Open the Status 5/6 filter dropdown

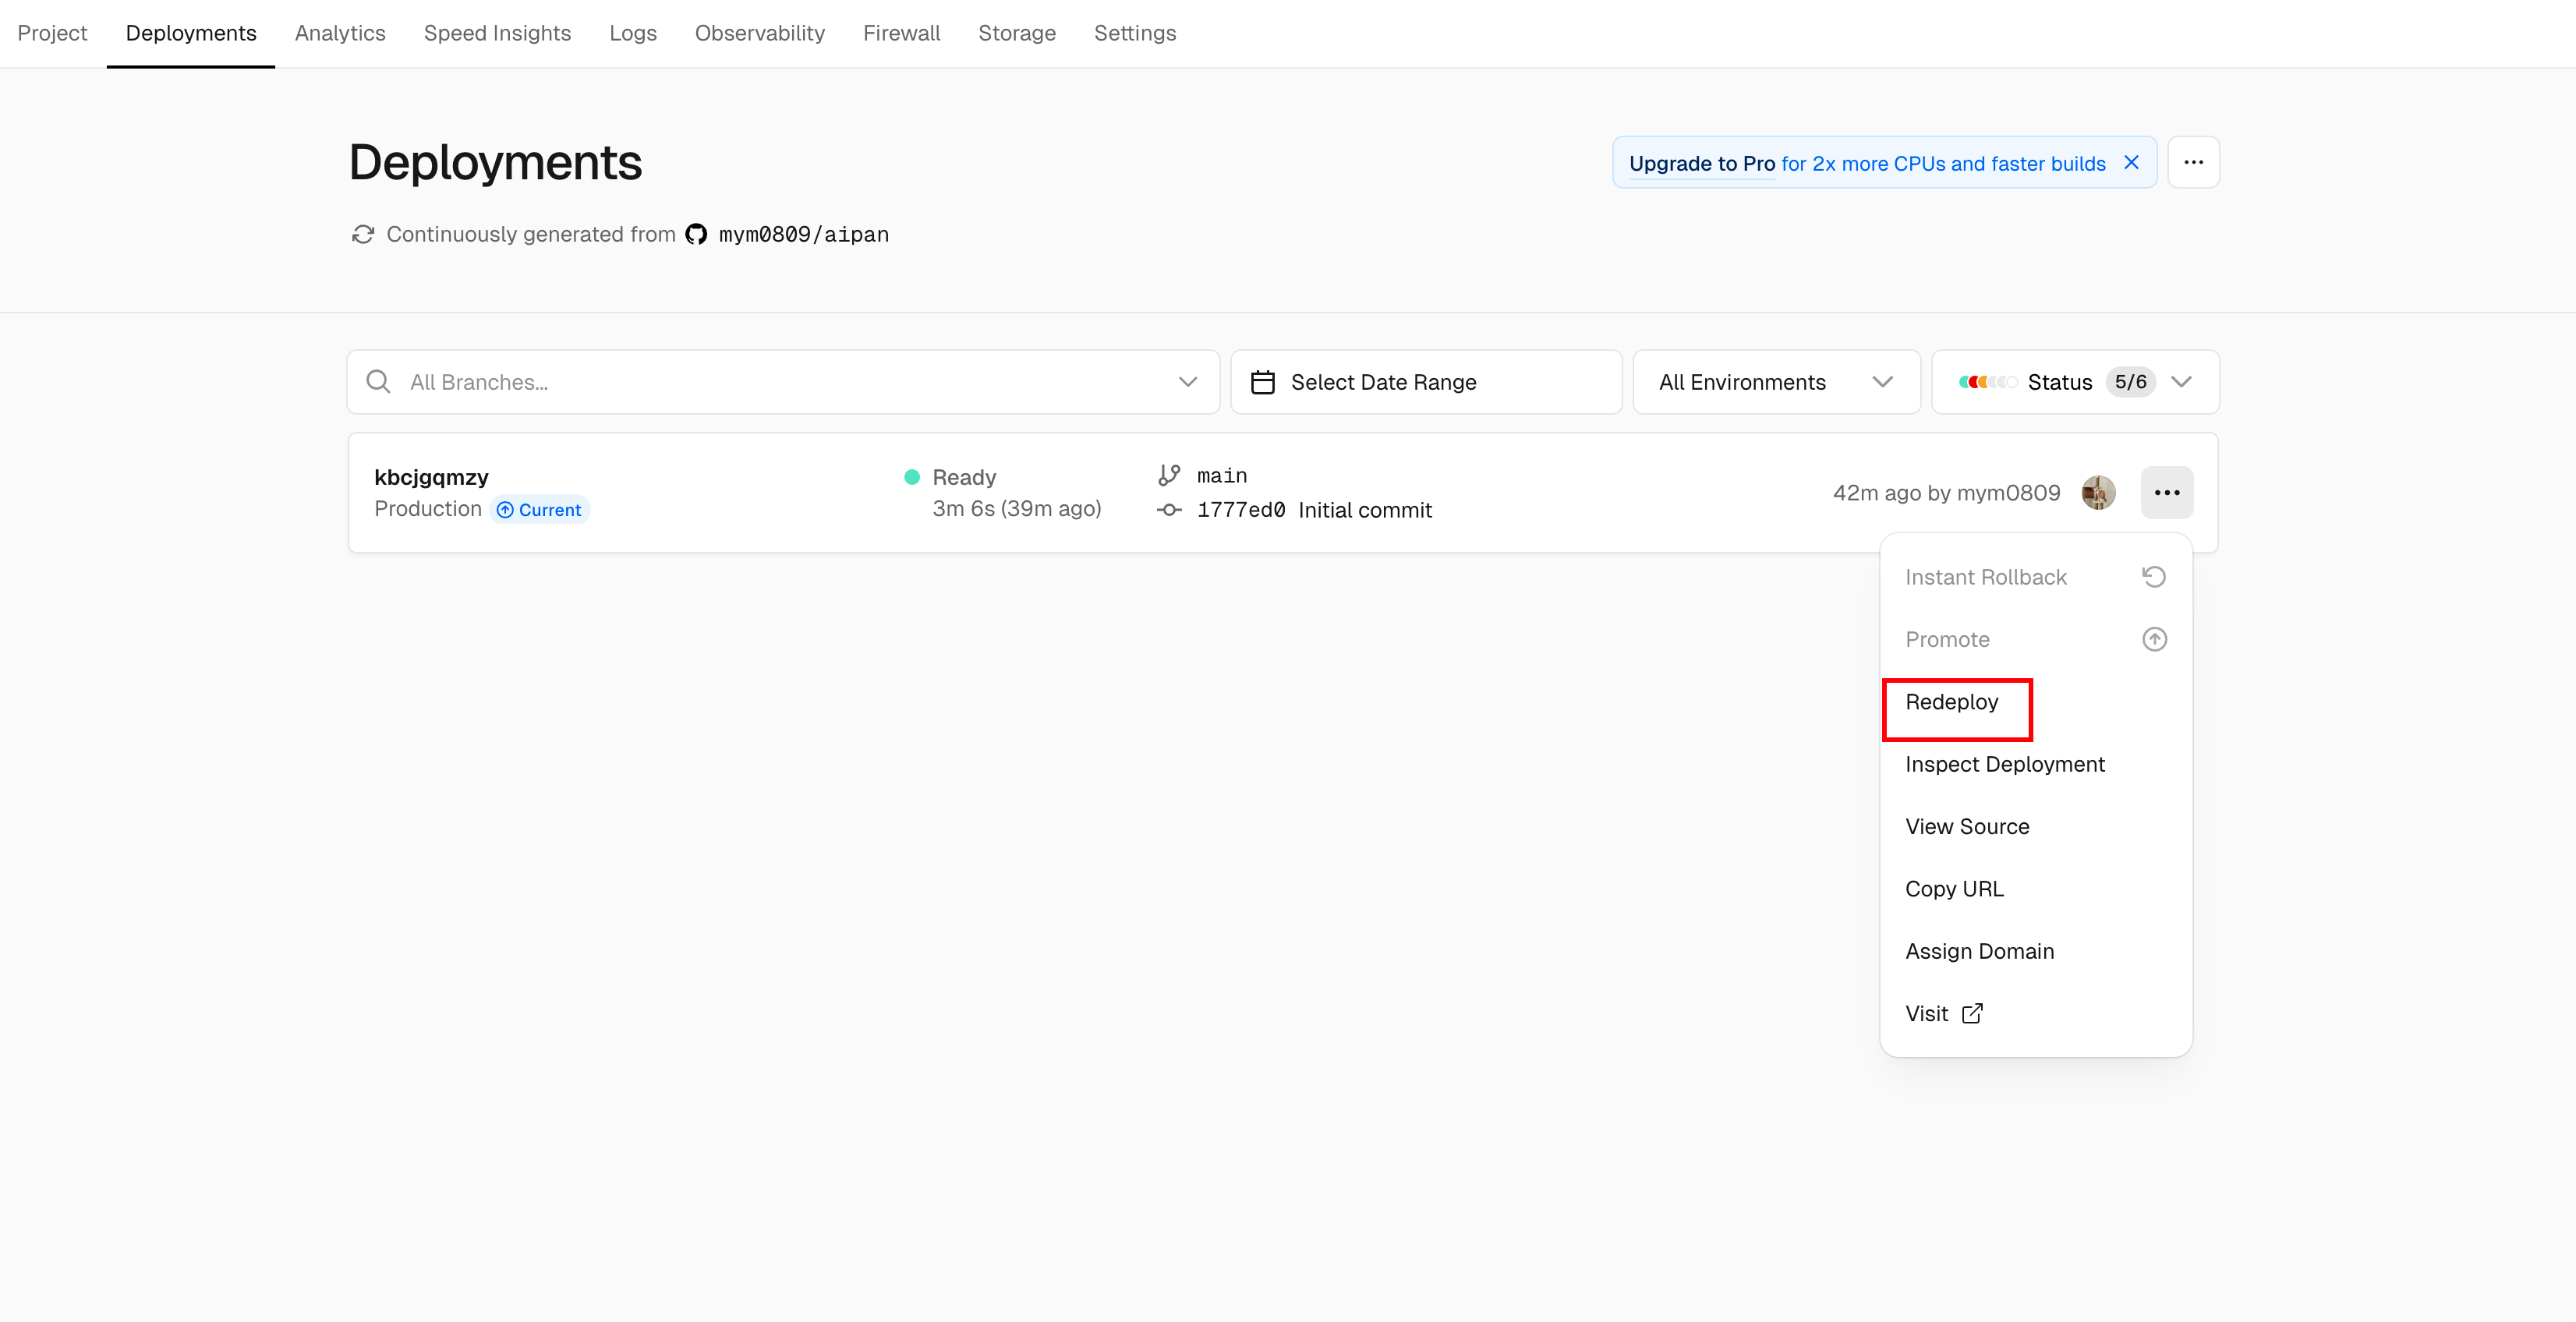(x=2075, y=382)
